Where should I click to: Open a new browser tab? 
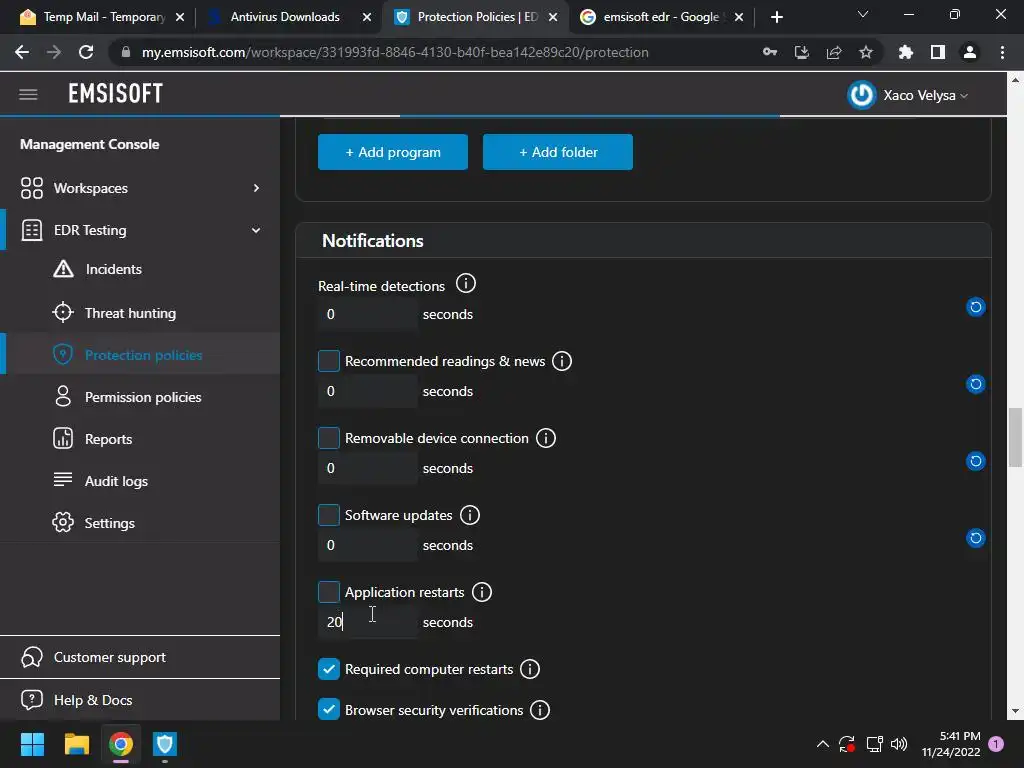click(x=776, y=17)
